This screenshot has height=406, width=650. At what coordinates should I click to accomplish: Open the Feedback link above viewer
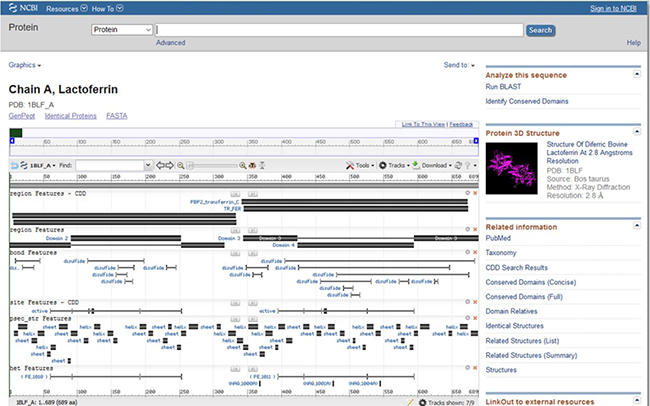click(x=461, y=124)
